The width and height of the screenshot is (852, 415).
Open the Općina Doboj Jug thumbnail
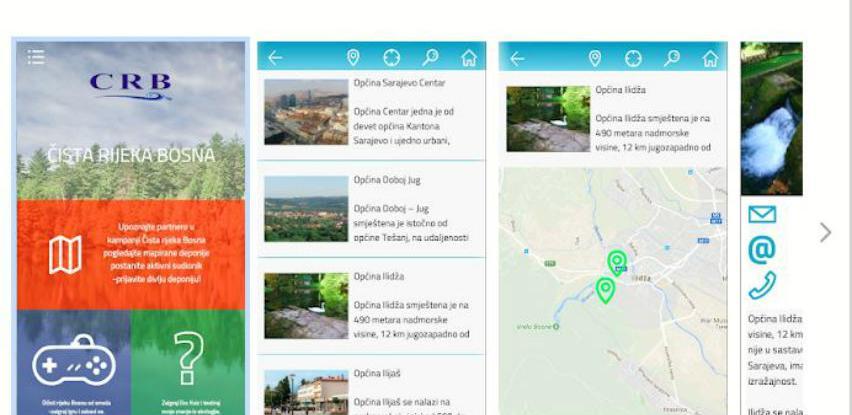click(x=306, y=209)
